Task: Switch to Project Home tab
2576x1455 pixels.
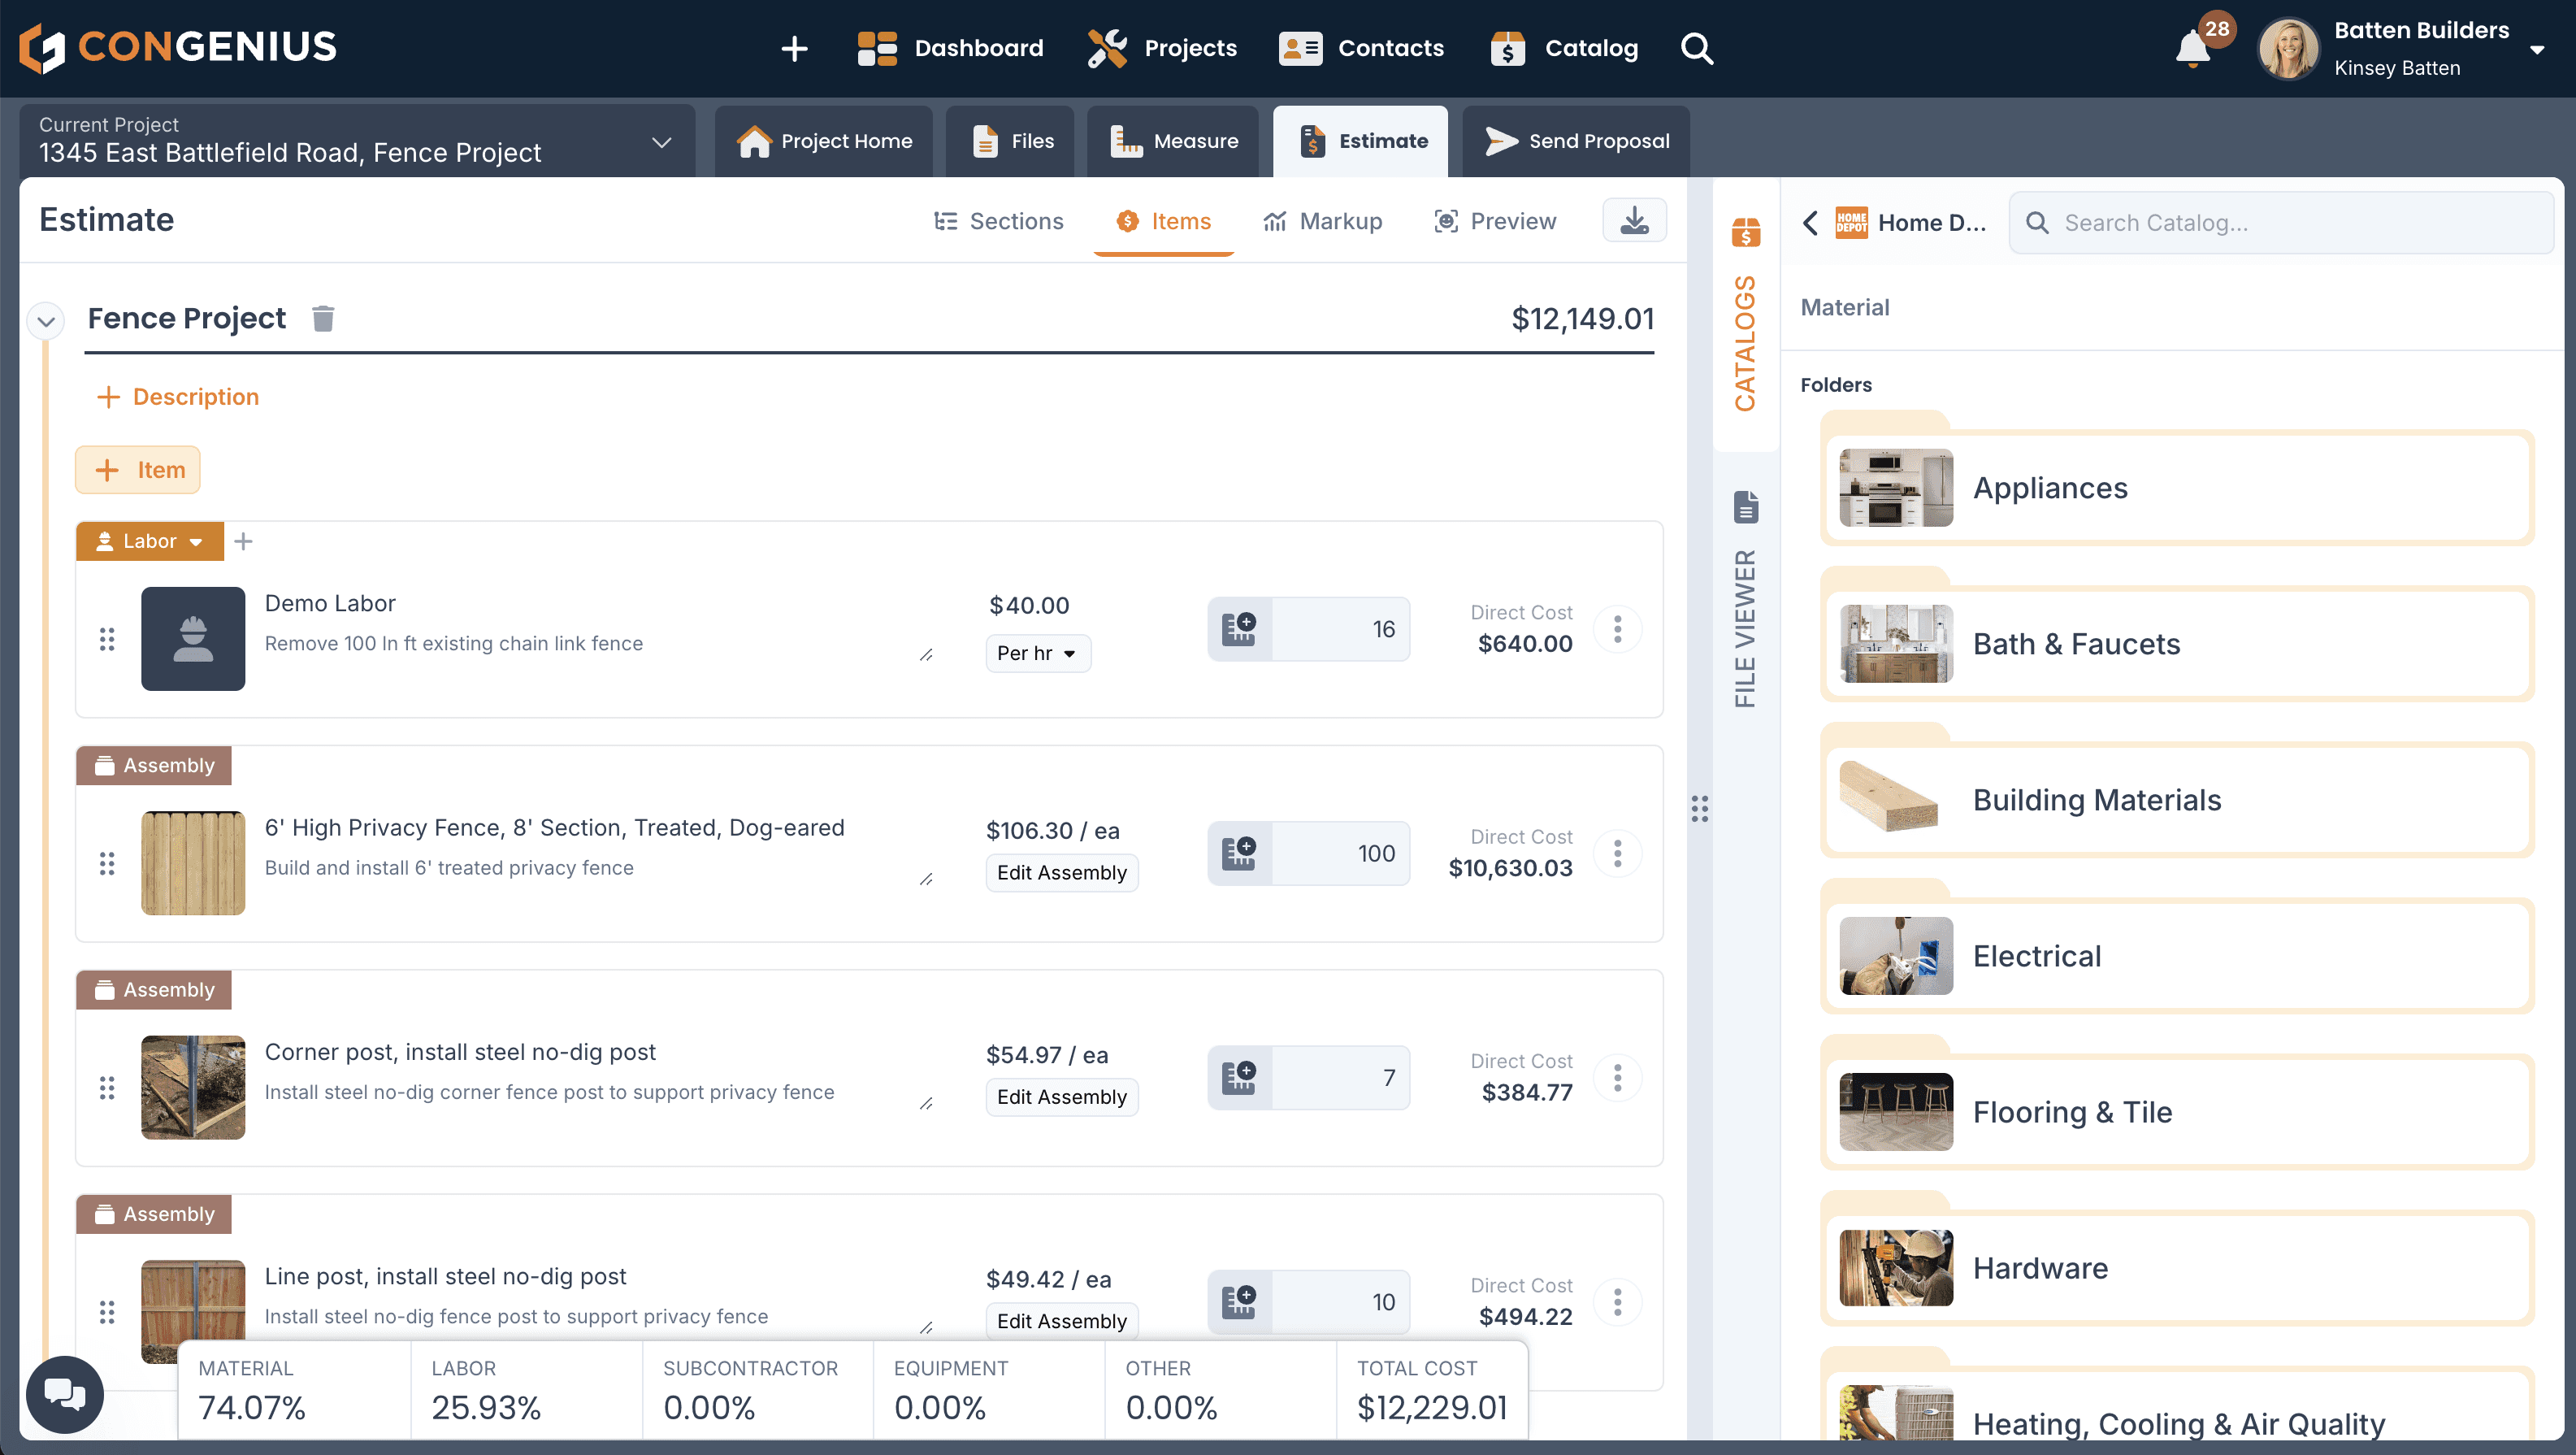Action: pos(824,141)
